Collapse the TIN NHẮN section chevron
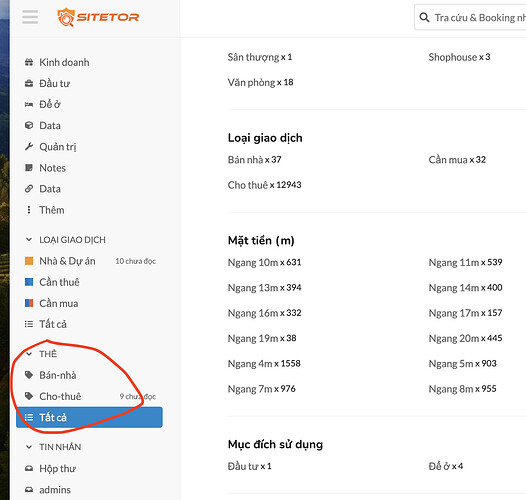This screenshot has width=526, height=500. pyautogui.click(x=29, y=447)
